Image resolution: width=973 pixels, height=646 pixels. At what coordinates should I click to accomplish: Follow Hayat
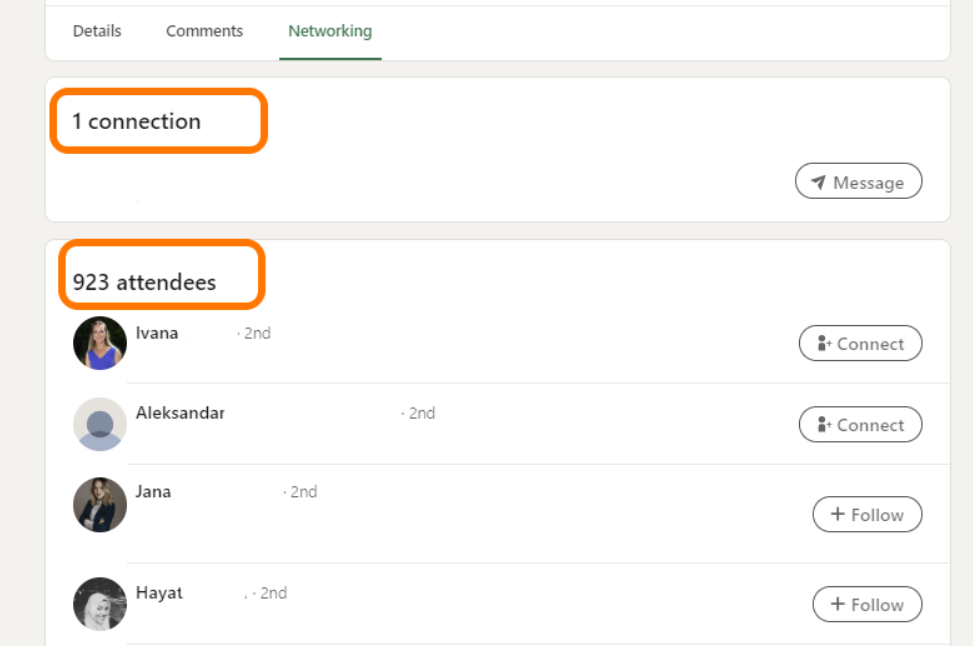tap(866, 604)
